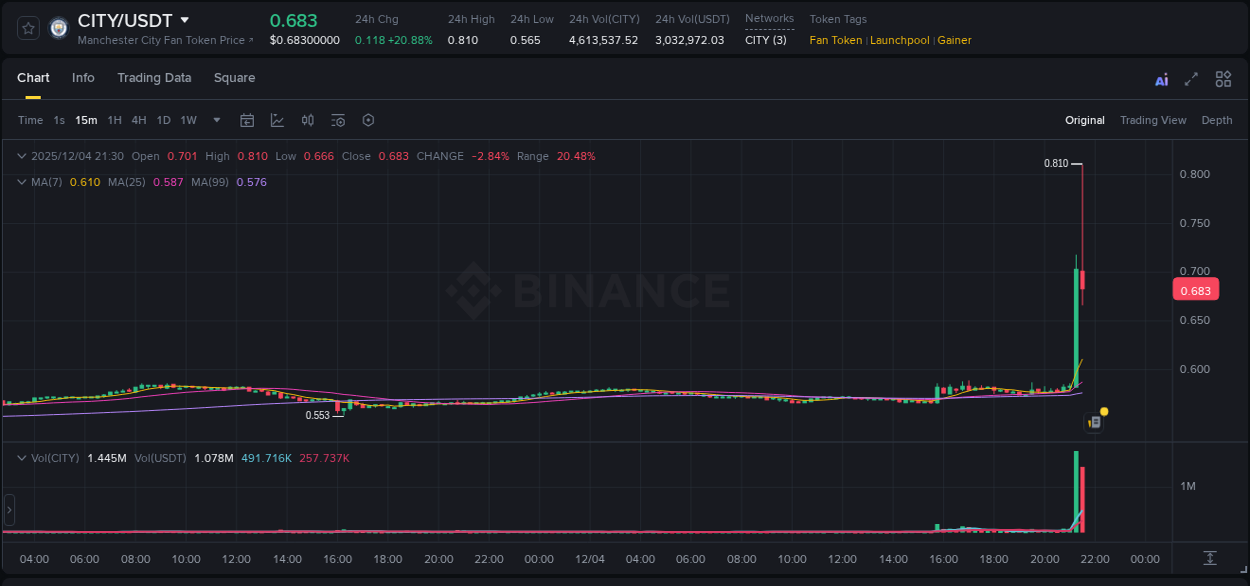Open chart settings via the hexagon icon

click(x=368, y=120)
